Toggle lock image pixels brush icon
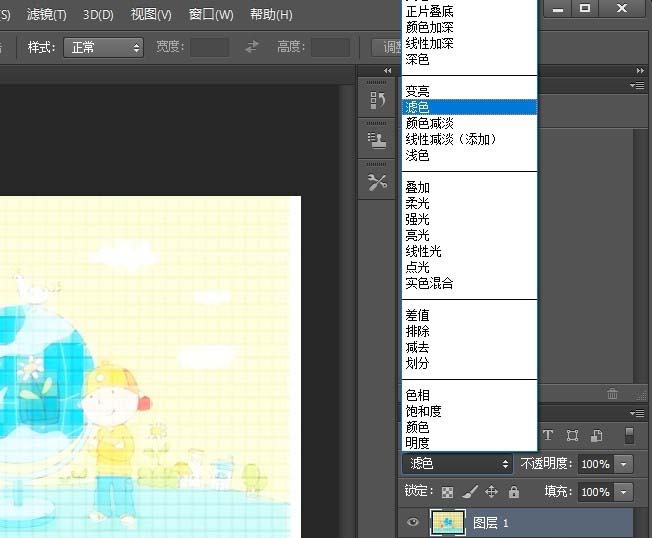The width and height of the screenshot is (652, 538). coord(469,492)
